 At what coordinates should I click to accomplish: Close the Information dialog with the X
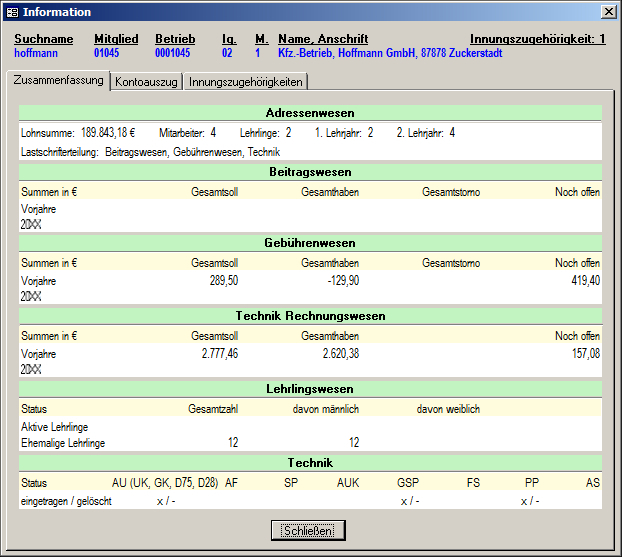tap(607, 12)
